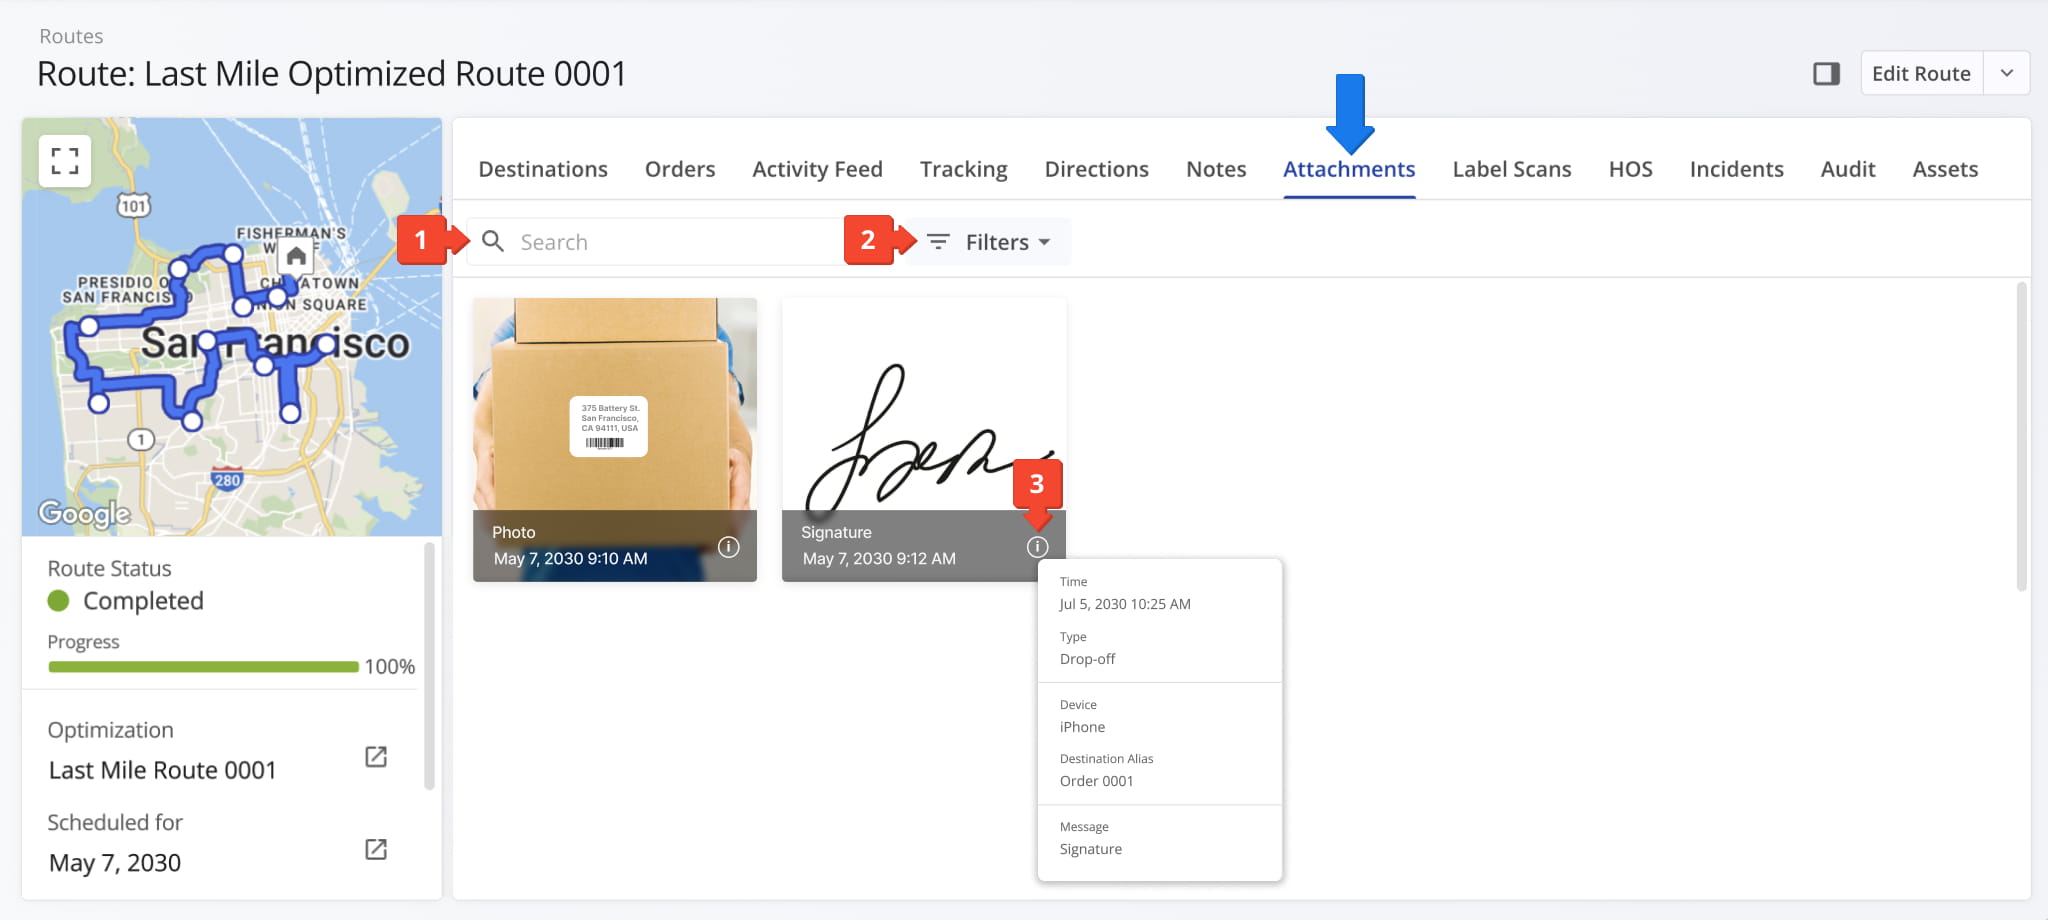2048x920 pixels.
Task: Switch to the Destinations tab
Action: coord(543,169)
